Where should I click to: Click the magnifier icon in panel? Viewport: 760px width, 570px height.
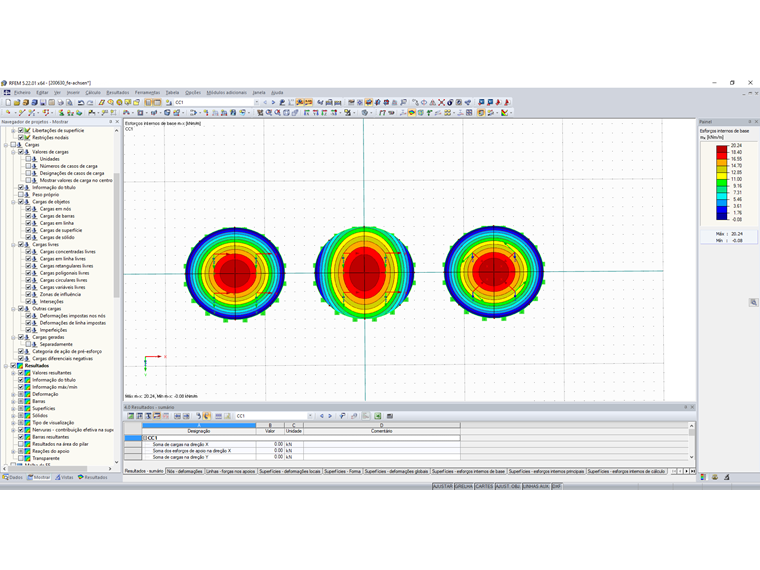click(753, 302)
